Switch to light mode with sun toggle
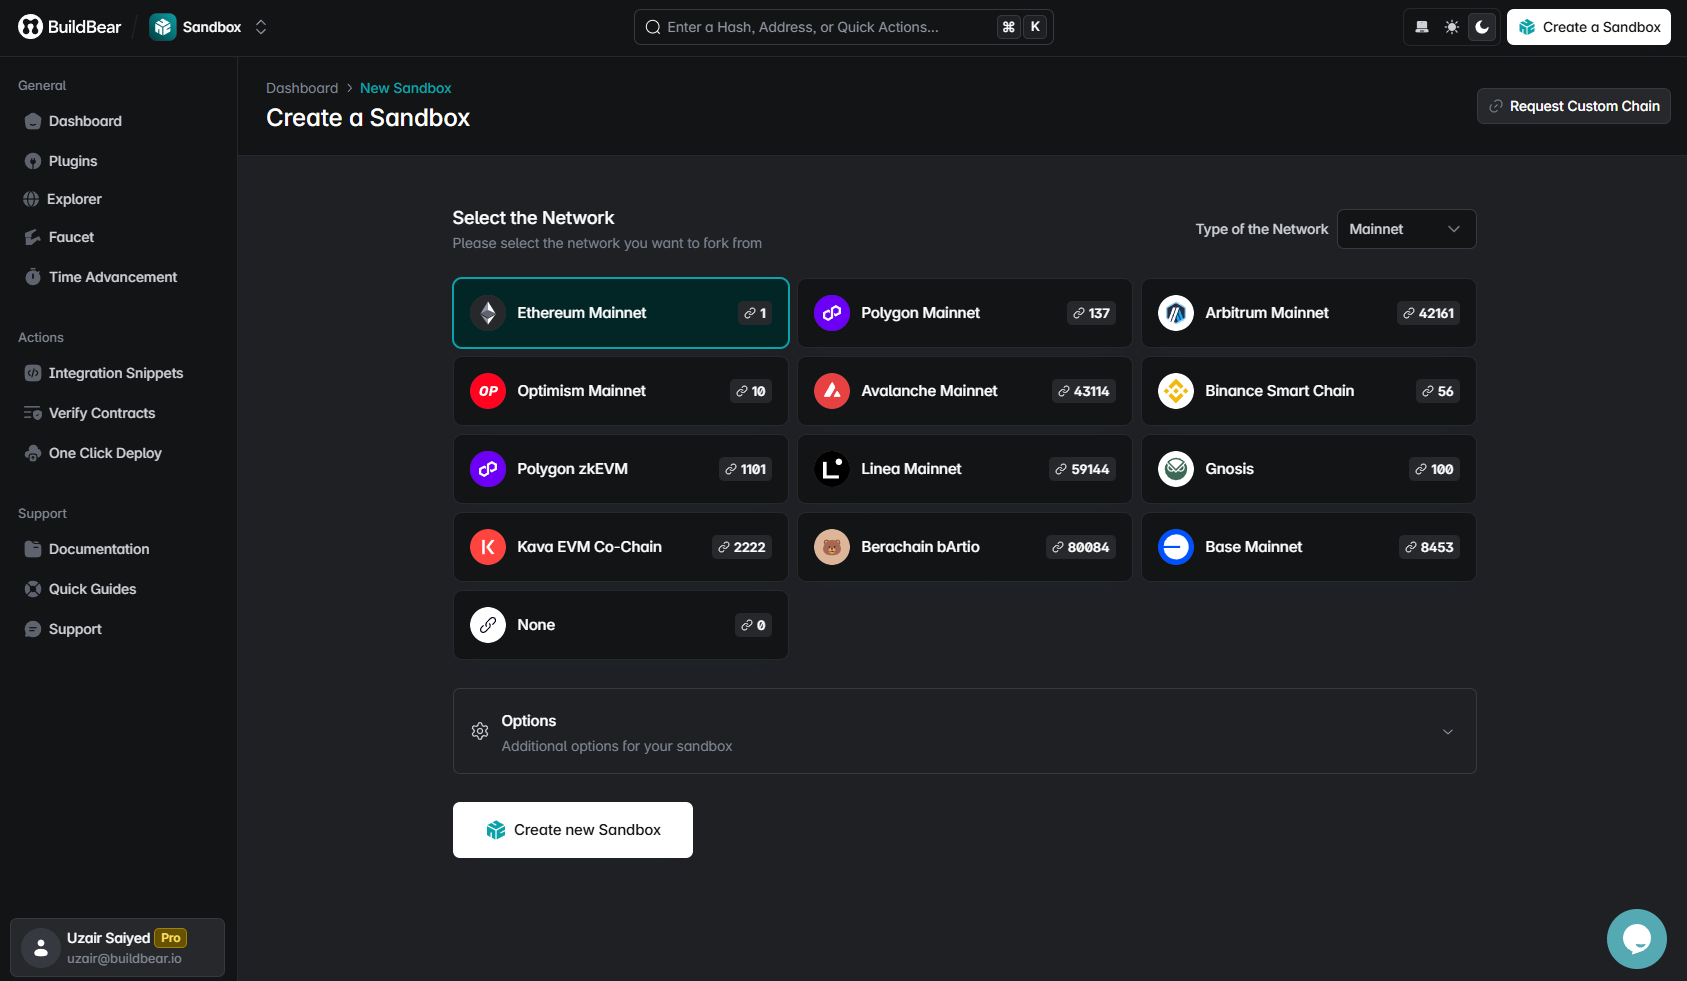1687x981 pixels. click(1451, 27)
